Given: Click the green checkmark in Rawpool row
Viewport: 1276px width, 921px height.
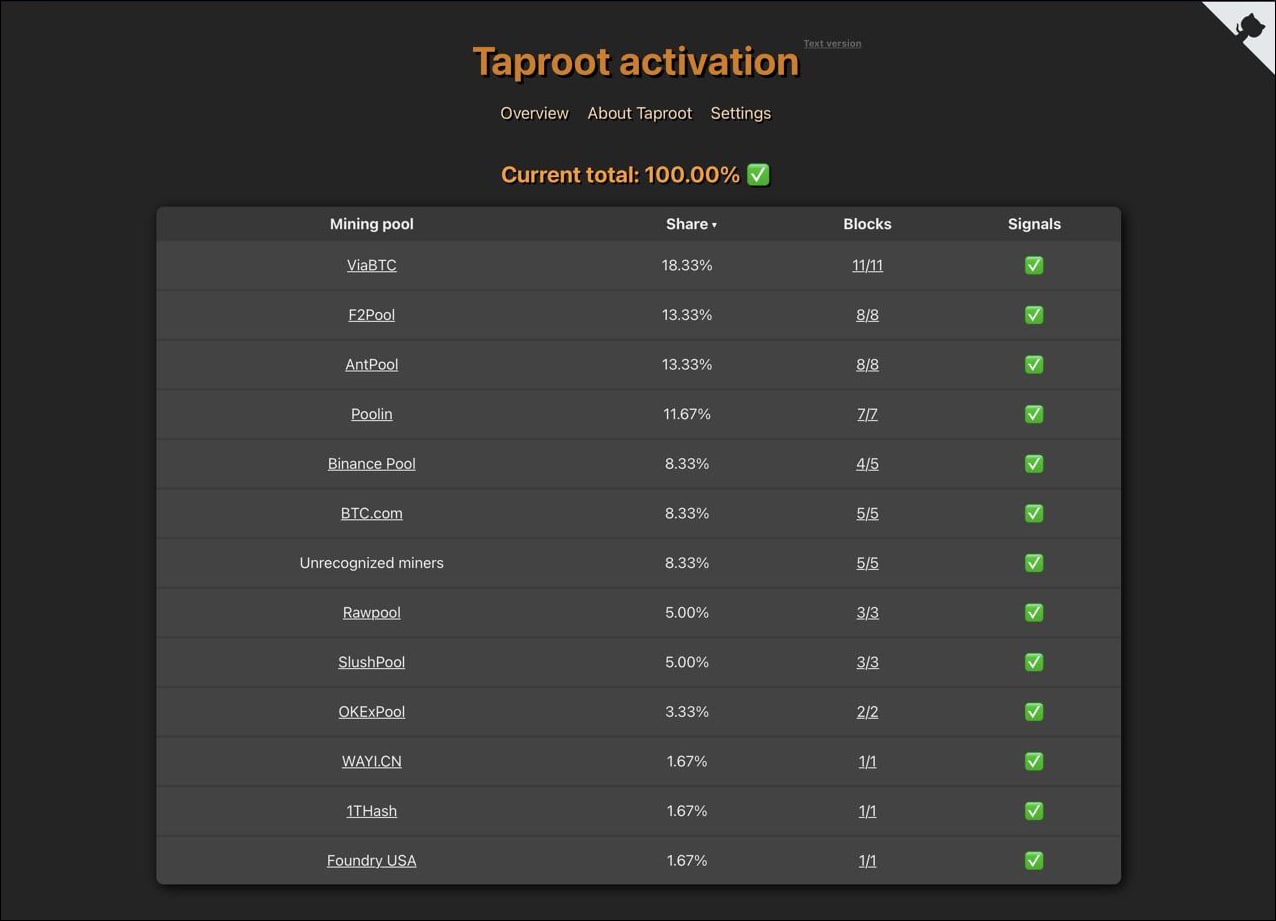Looking at the screenshot, I should click(x=1034, y=612).
